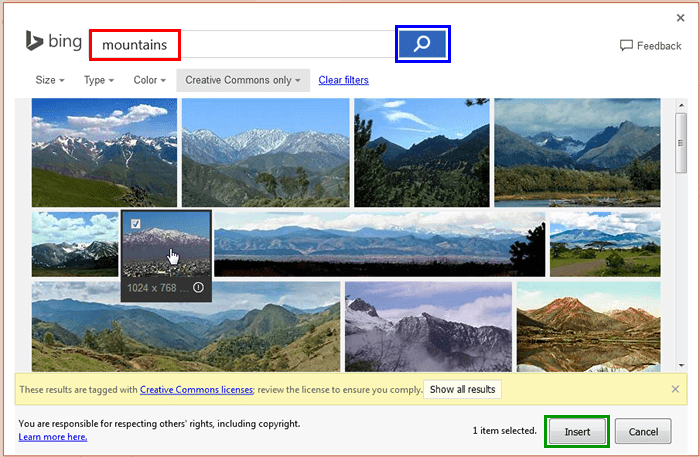Select the snowy peaks with clouds thumbnail
Screen dimensions: 700x457
(x=104, y=153)
